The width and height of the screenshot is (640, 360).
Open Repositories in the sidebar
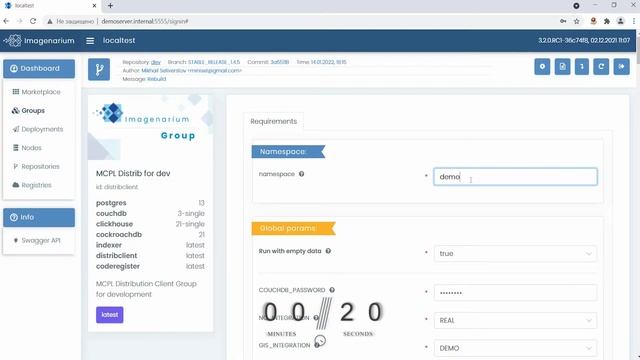[36, 167]
